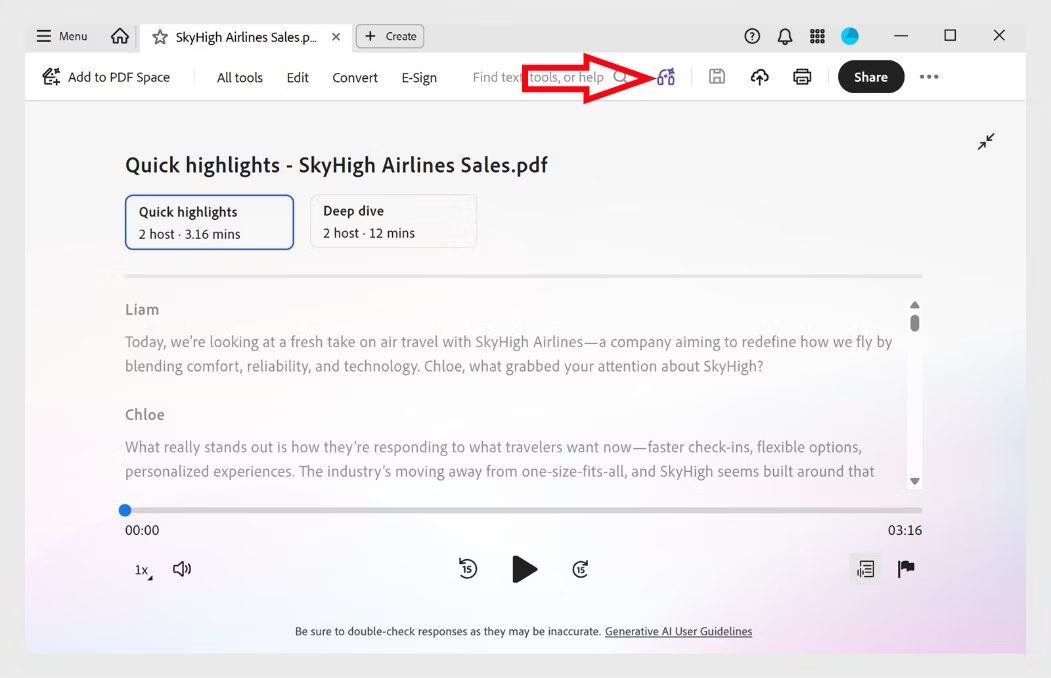Click the upload to cloud icon
Screen dimensions: 1051x678
coord(759,77)
